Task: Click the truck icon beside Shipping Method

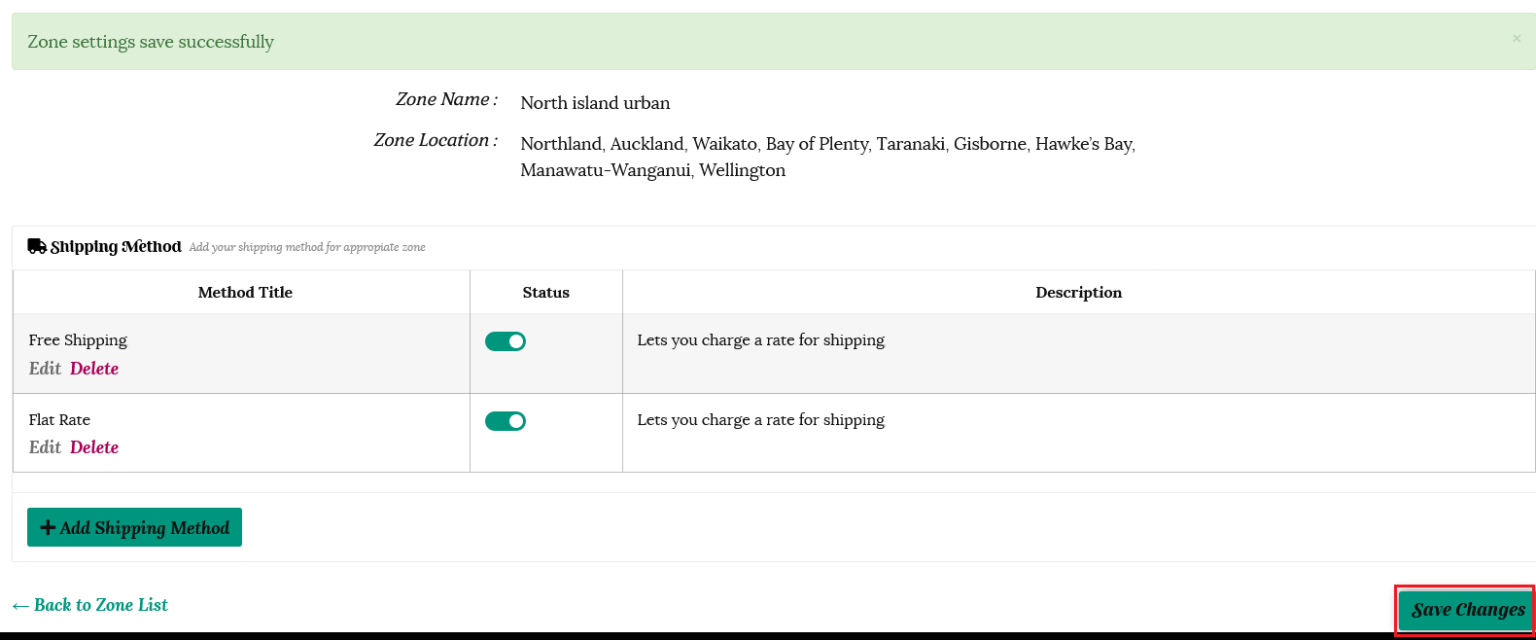Action: click(37, 246)
